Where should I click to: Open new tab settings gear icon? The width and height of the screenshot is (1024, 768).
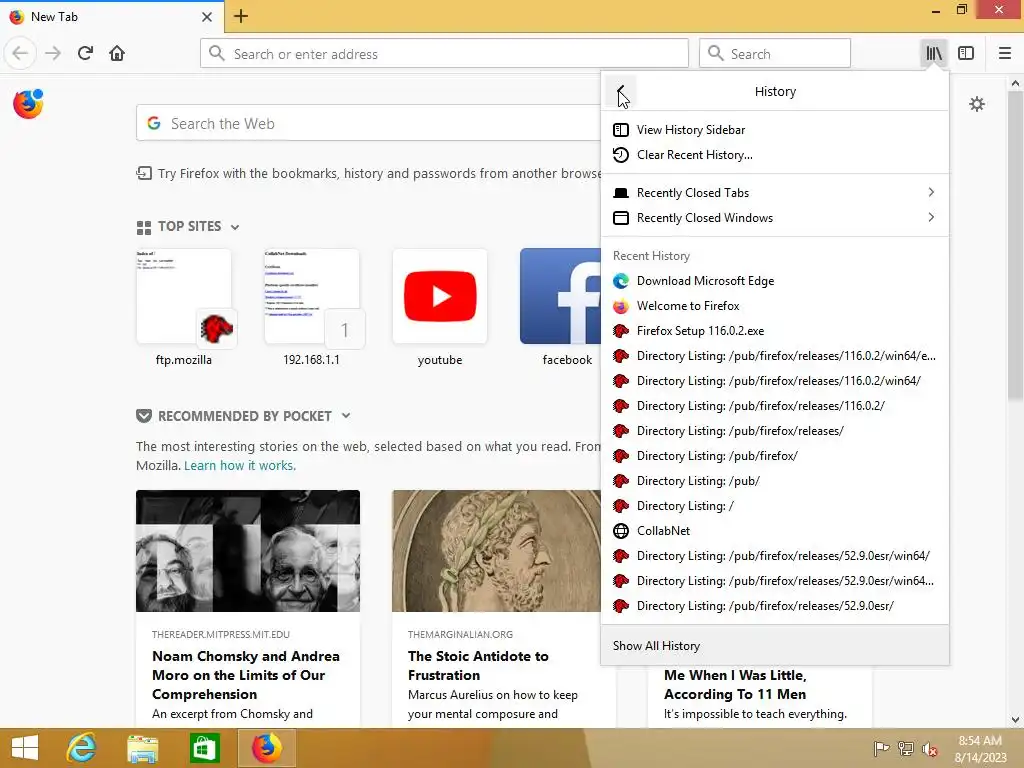coord(977,104)
